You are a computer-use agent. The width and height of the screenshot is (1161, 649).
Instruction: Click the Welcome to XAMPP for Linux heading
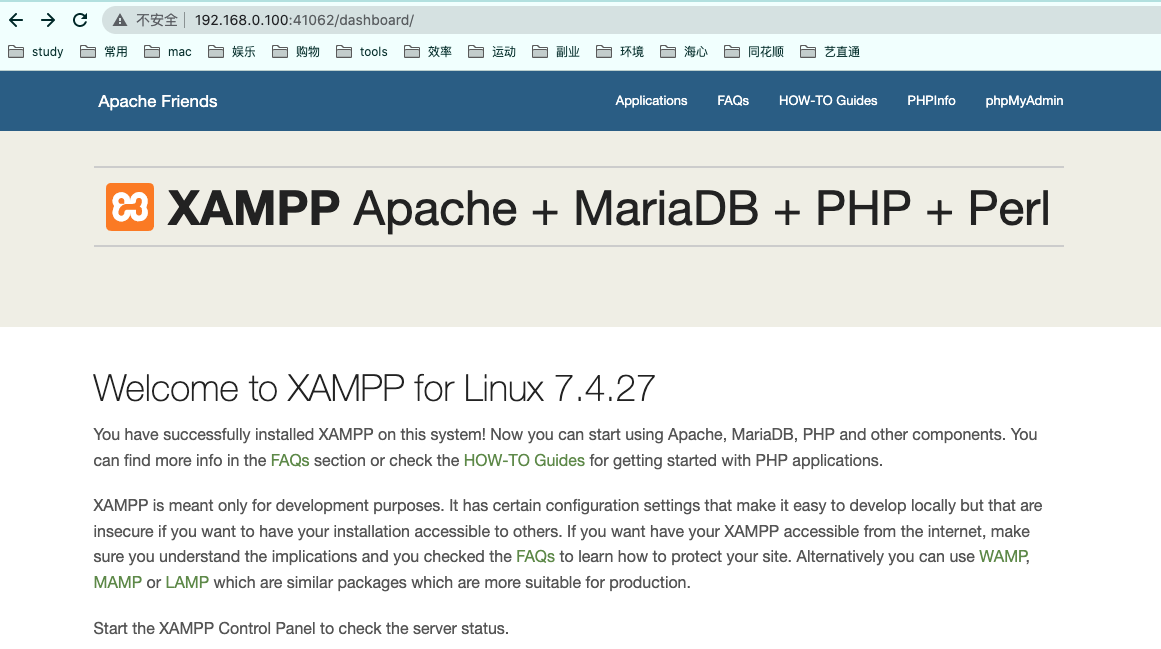[374, 389]
